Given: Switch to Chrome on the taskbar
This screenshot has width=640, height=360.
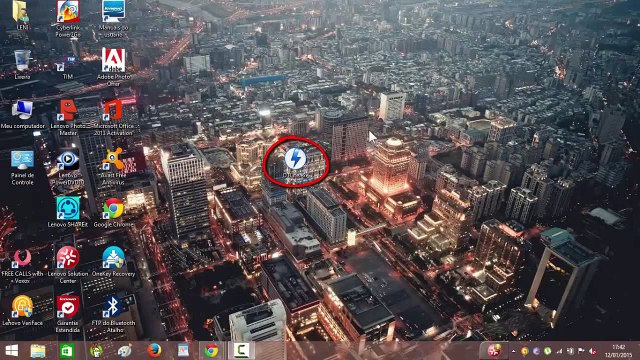Looking at the screenshot, I should pos(211,351).
